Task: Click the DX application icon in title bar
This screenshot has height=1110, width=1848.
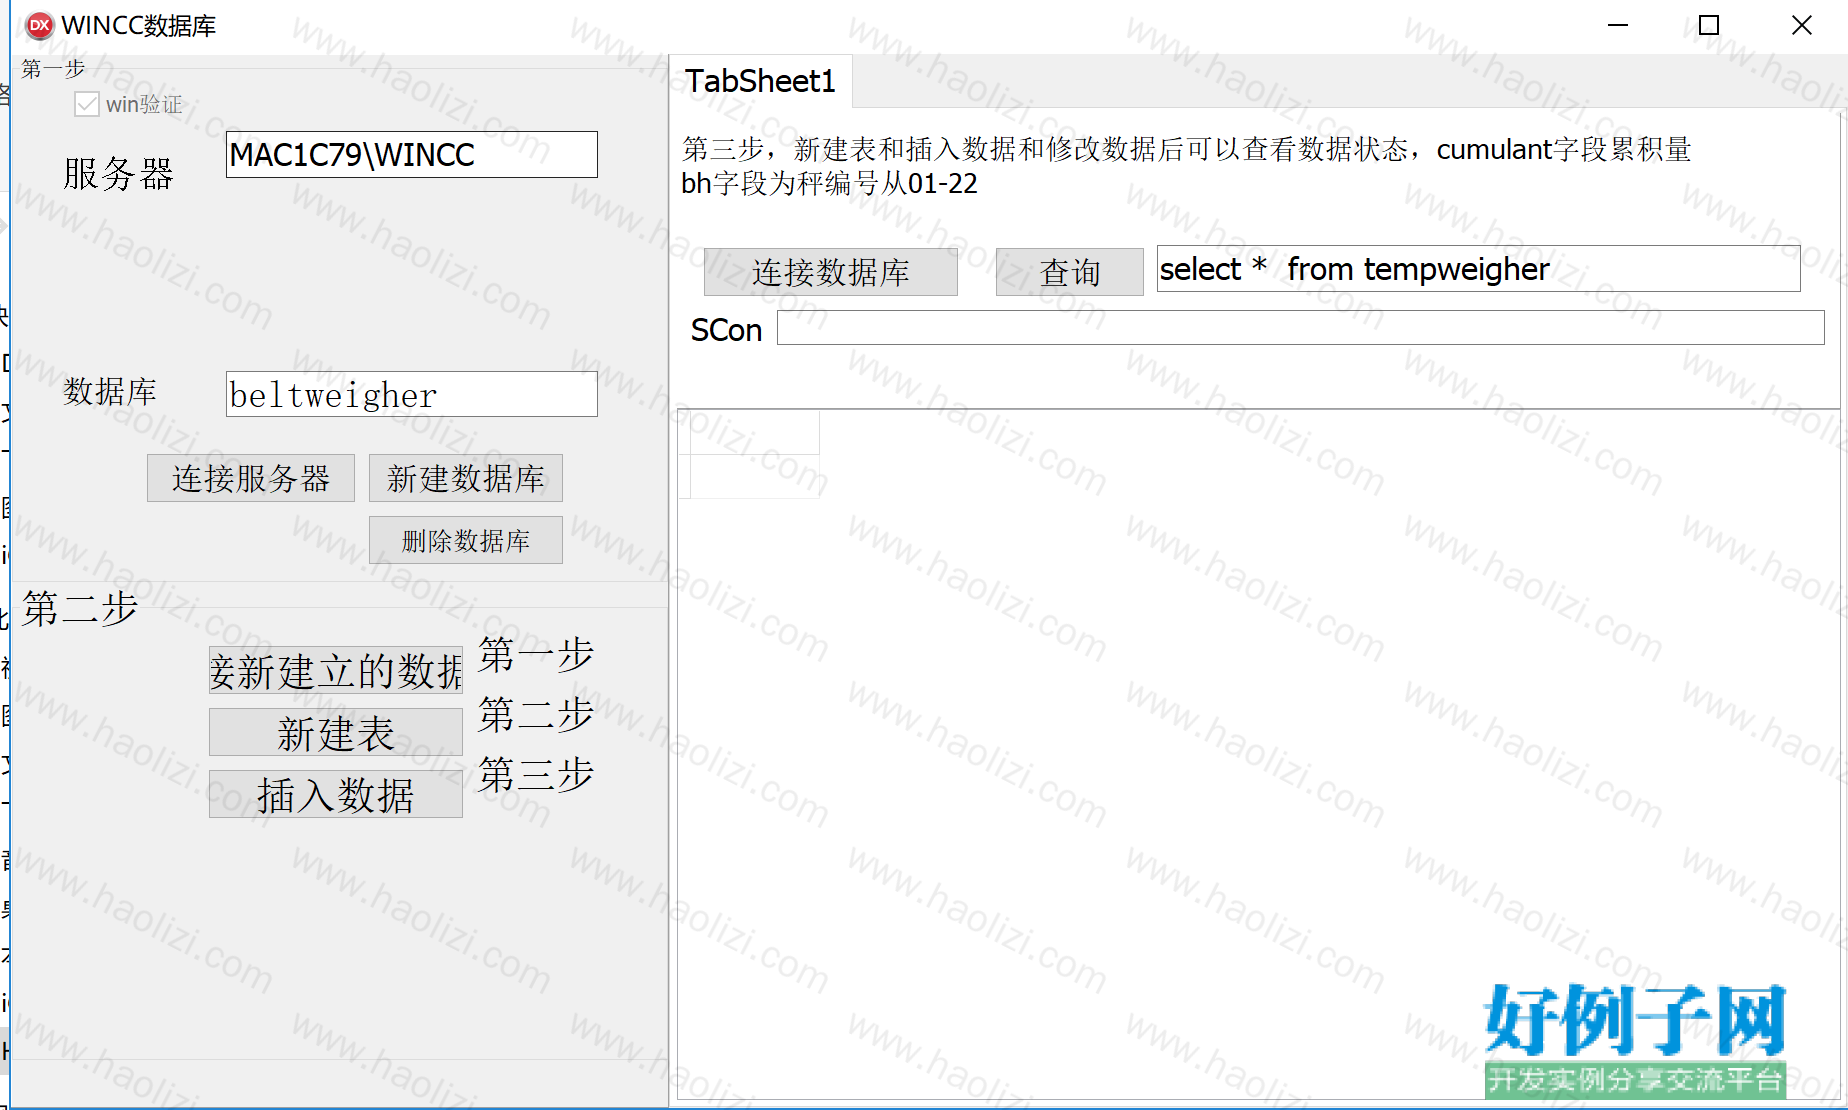Action: (x=39, y=26)
